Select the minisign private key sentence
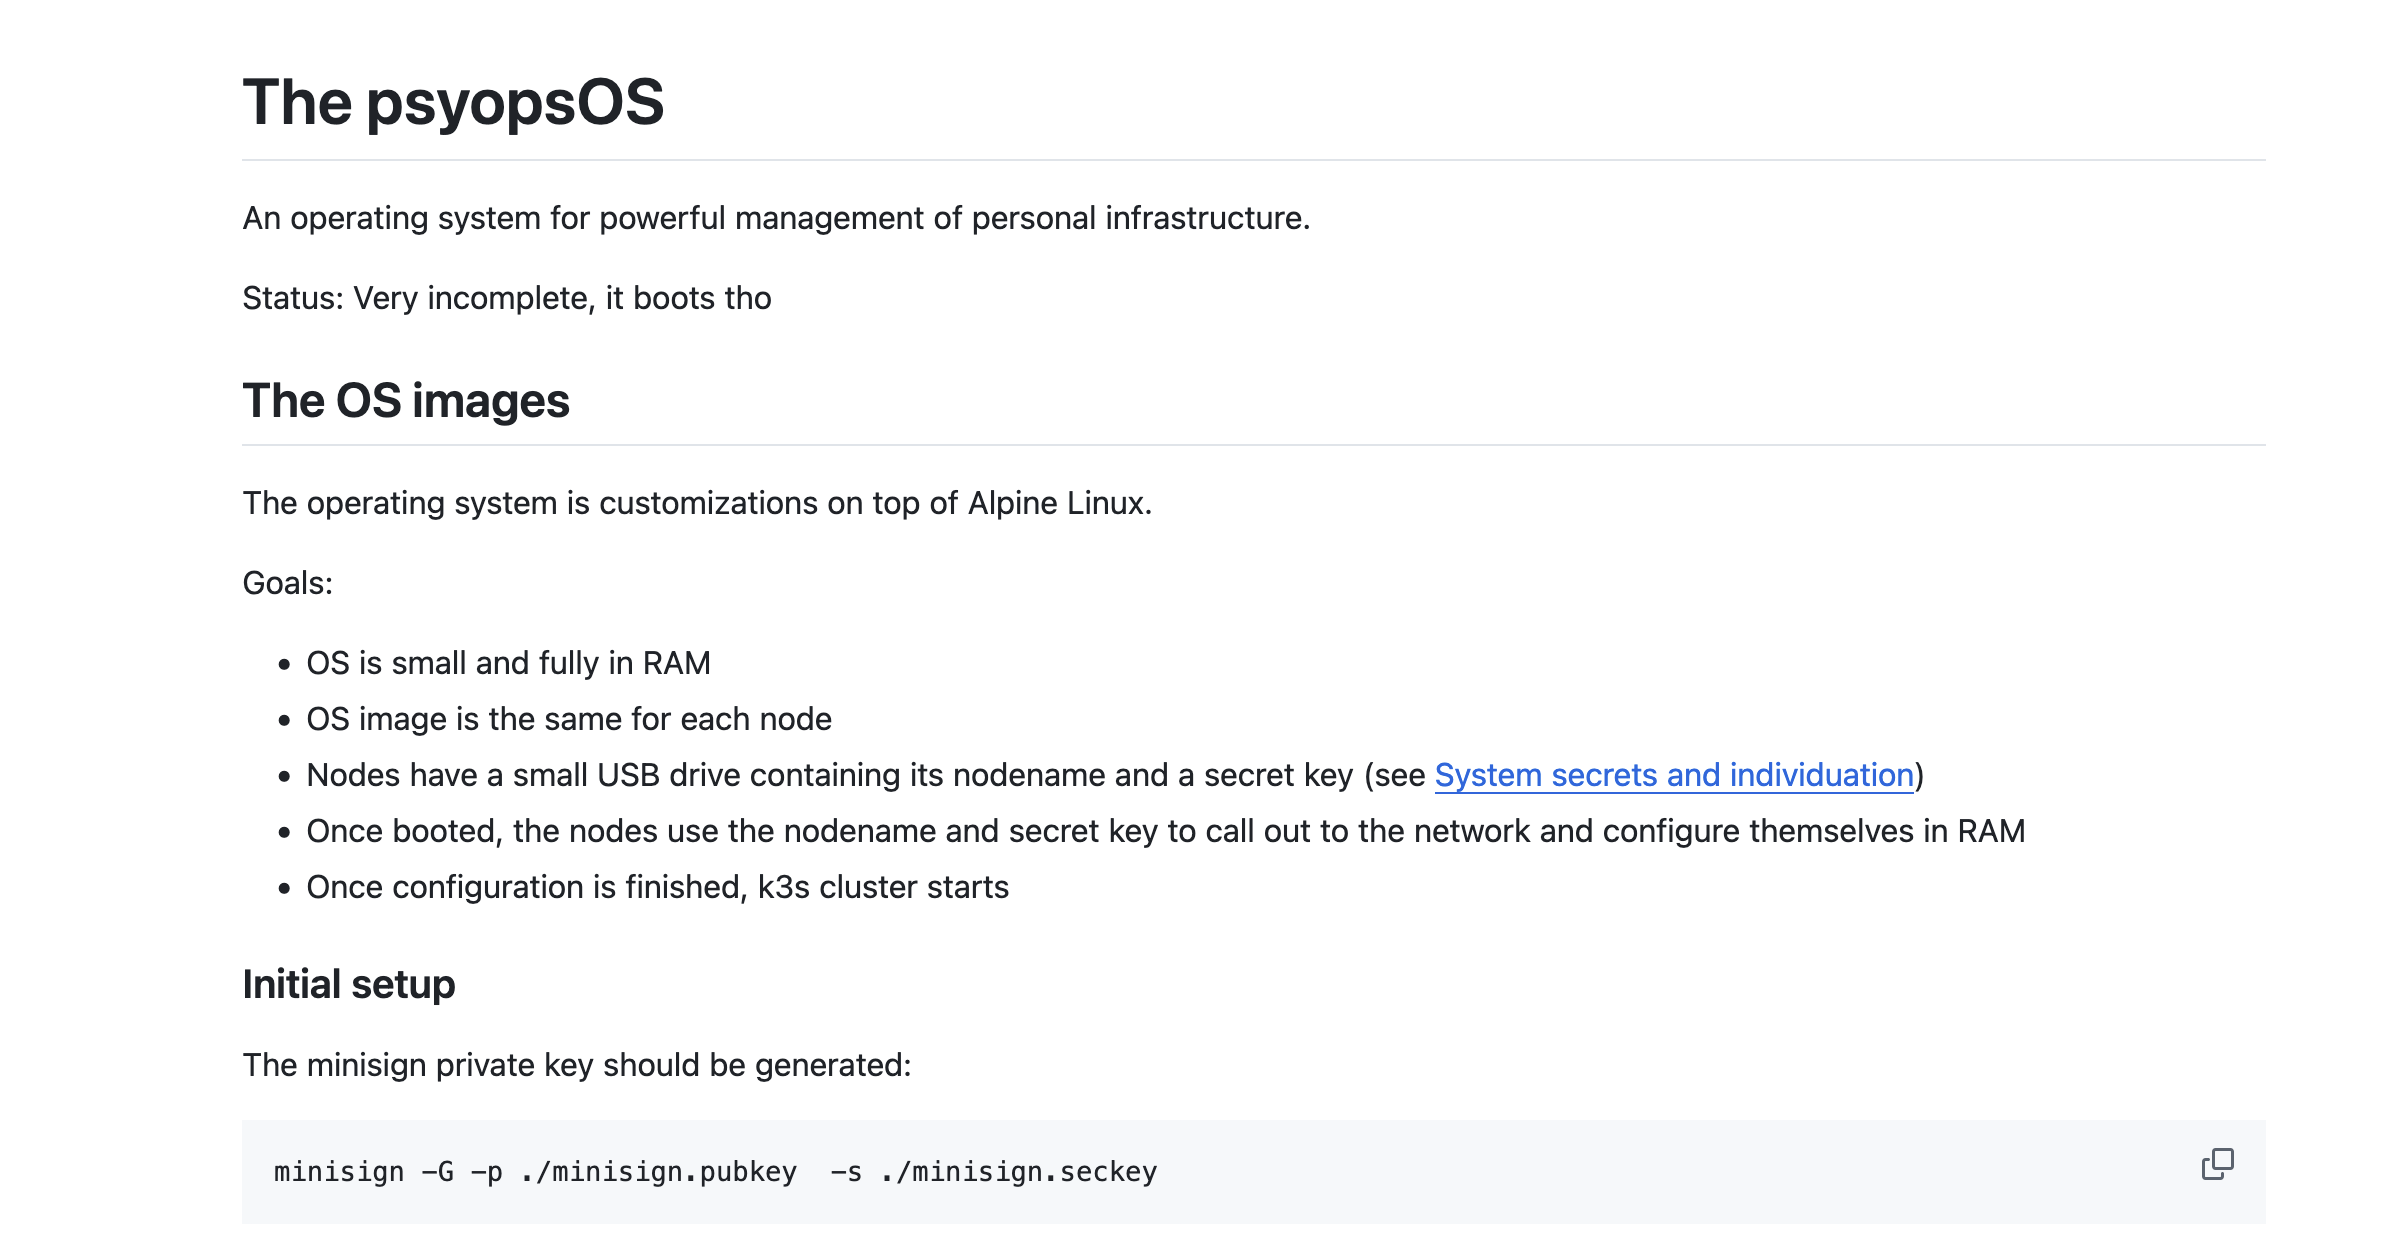Viewport: 2400px width, 1260px height. tap(576, 1063)
